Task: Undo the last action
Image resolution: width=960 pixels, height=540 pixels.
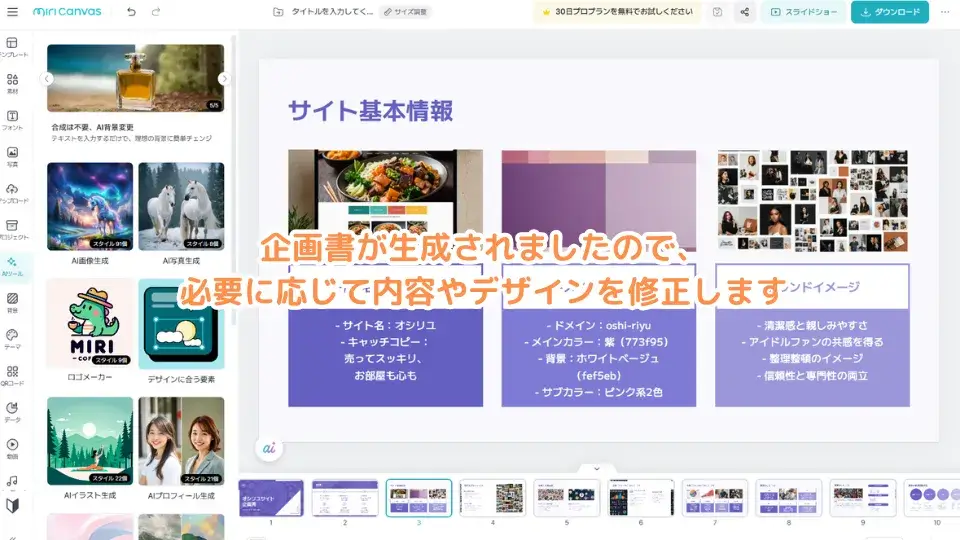Action: coord(131,12)
